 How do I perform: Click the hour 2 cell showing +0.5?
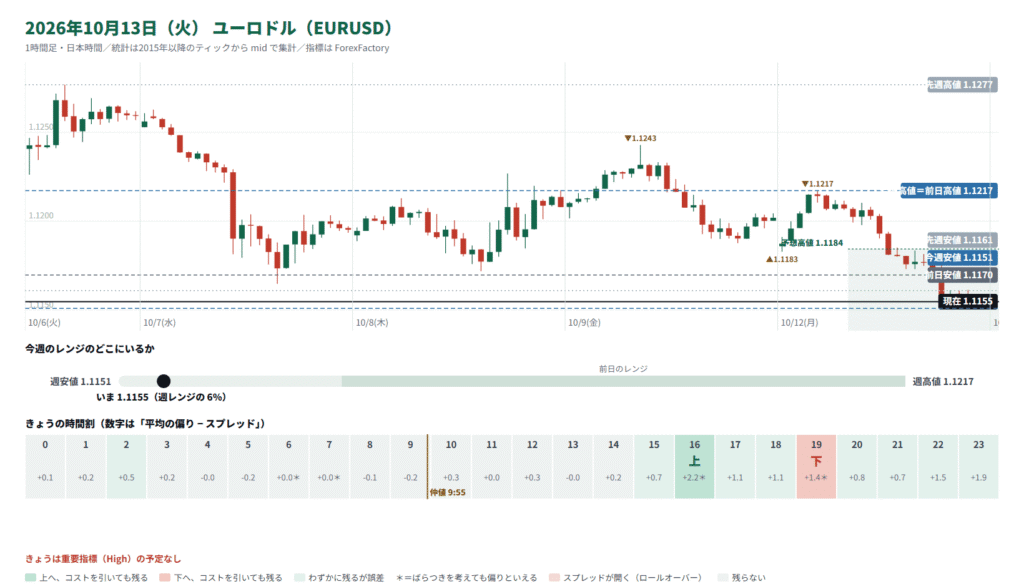pos(126,466)
